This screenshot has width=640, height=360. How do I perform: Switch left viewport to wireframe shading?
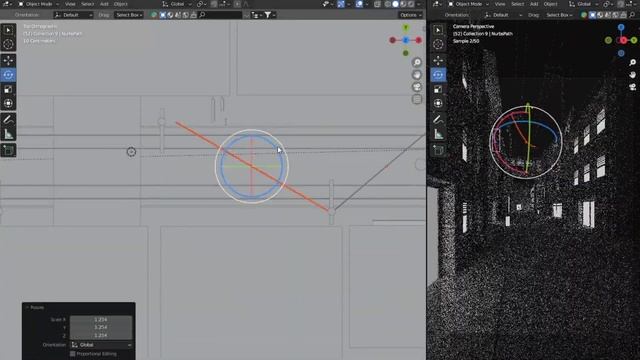click(x=388, y=4)
